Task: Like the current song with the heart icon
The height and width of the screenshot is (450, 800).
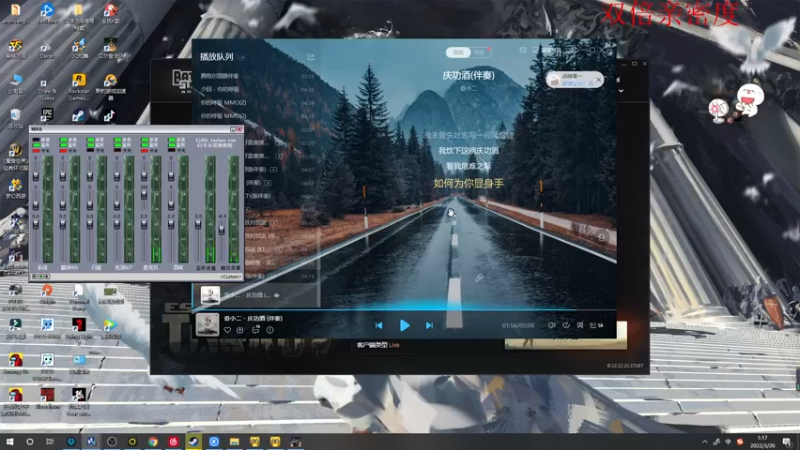Action: [228, 330]
